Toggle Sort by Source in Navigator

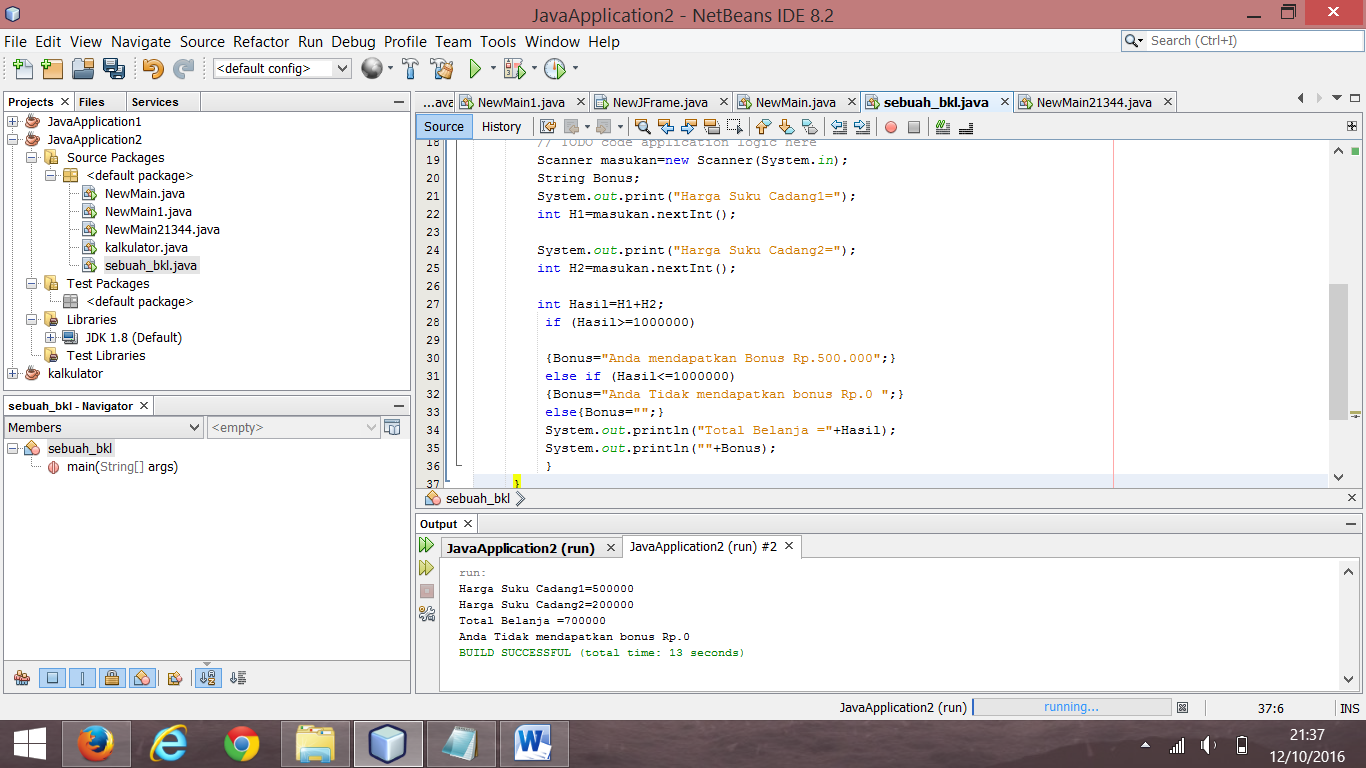coord(238,678)
